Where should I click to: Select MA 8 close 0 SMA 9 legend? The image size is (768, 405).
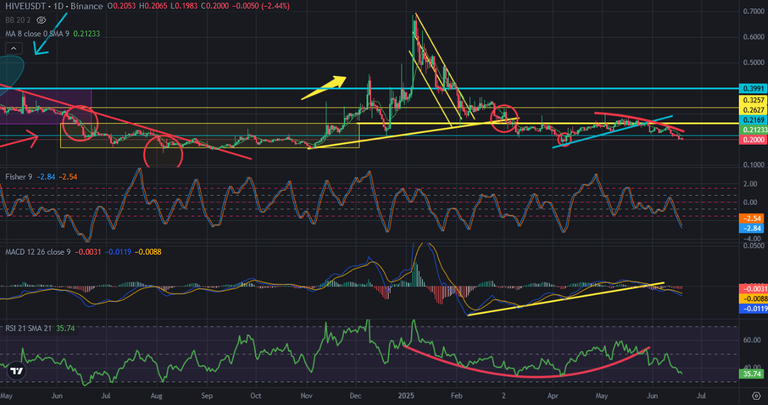[38, 34]
